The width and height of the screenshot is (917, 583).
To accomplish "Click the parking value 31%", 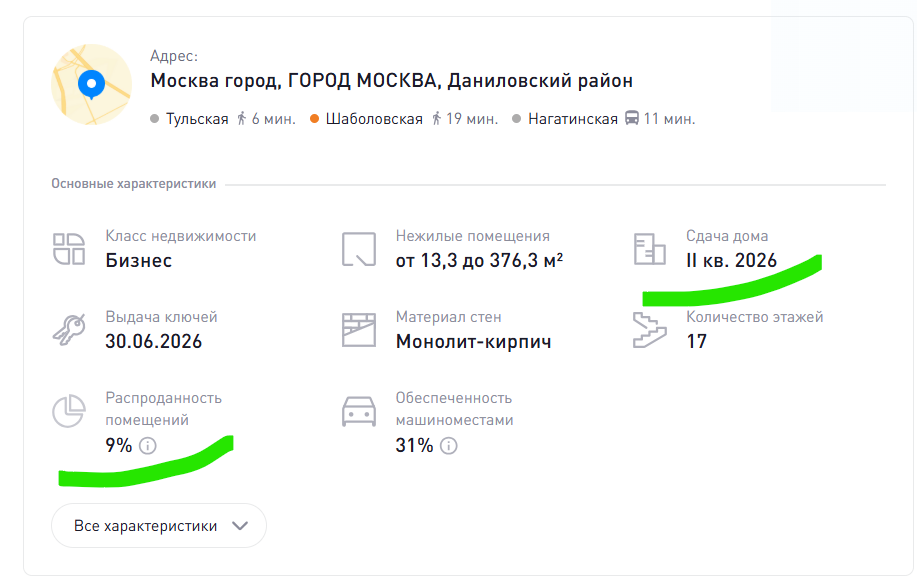I will 414,446.
